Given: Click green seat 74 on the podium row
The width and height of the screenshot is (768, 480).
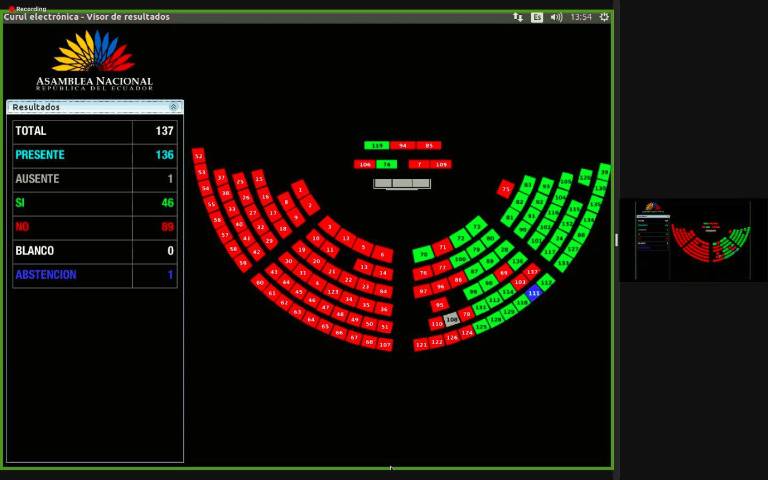Looking at the screenshot, I should [x=387, y=164].
